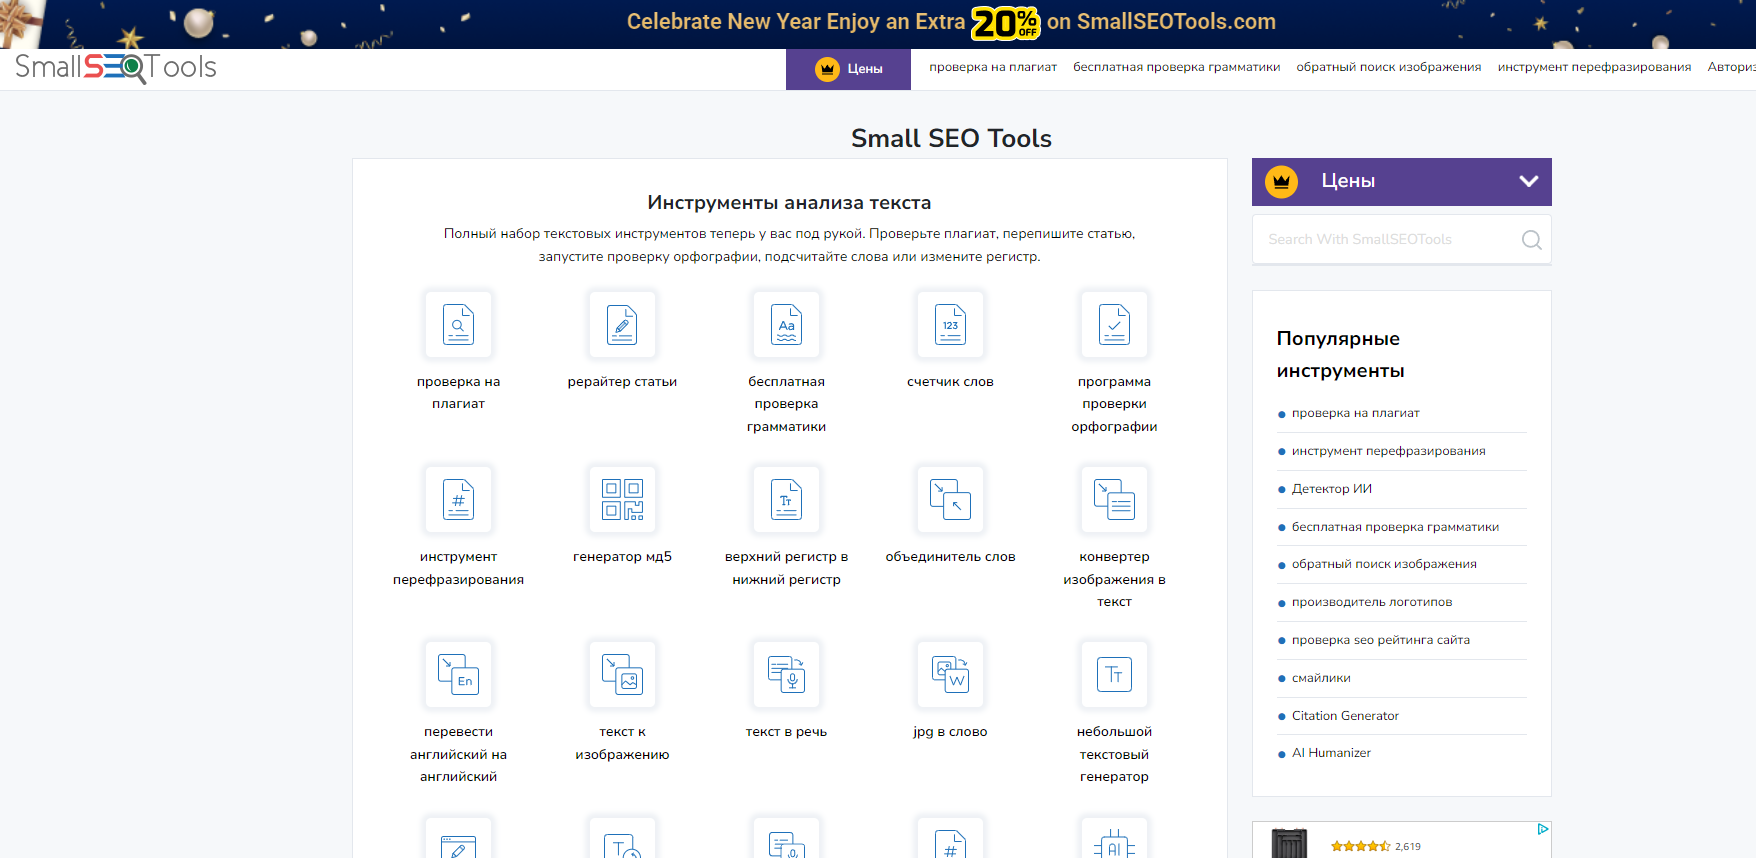Open the word counter icon
Screen dimensions: 1756x858
[x=950, y=324]
